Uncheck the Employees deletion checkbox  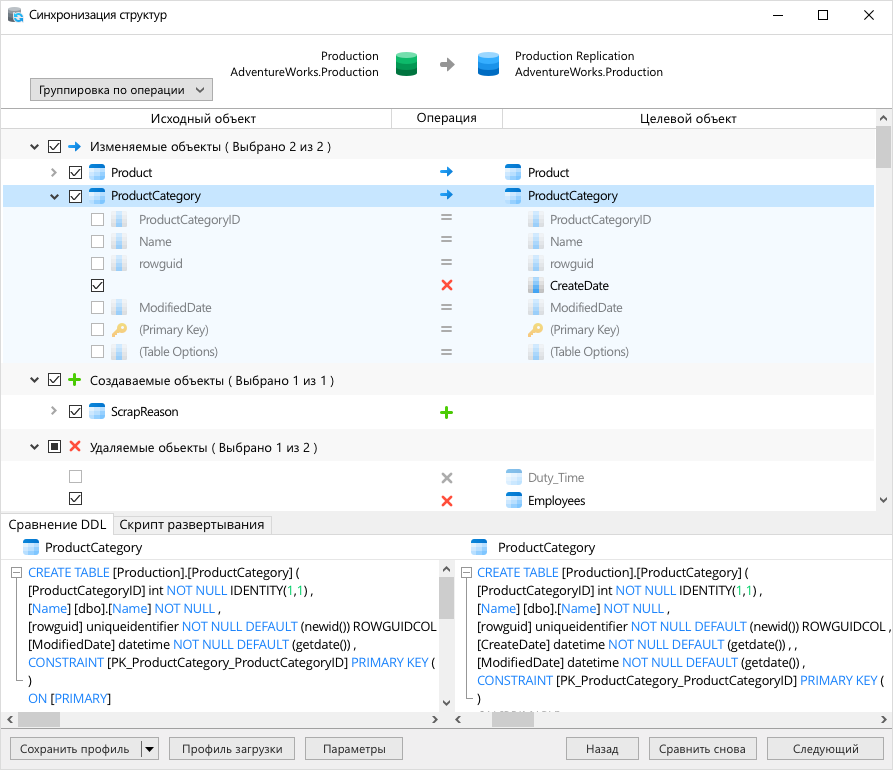[75, 498]
